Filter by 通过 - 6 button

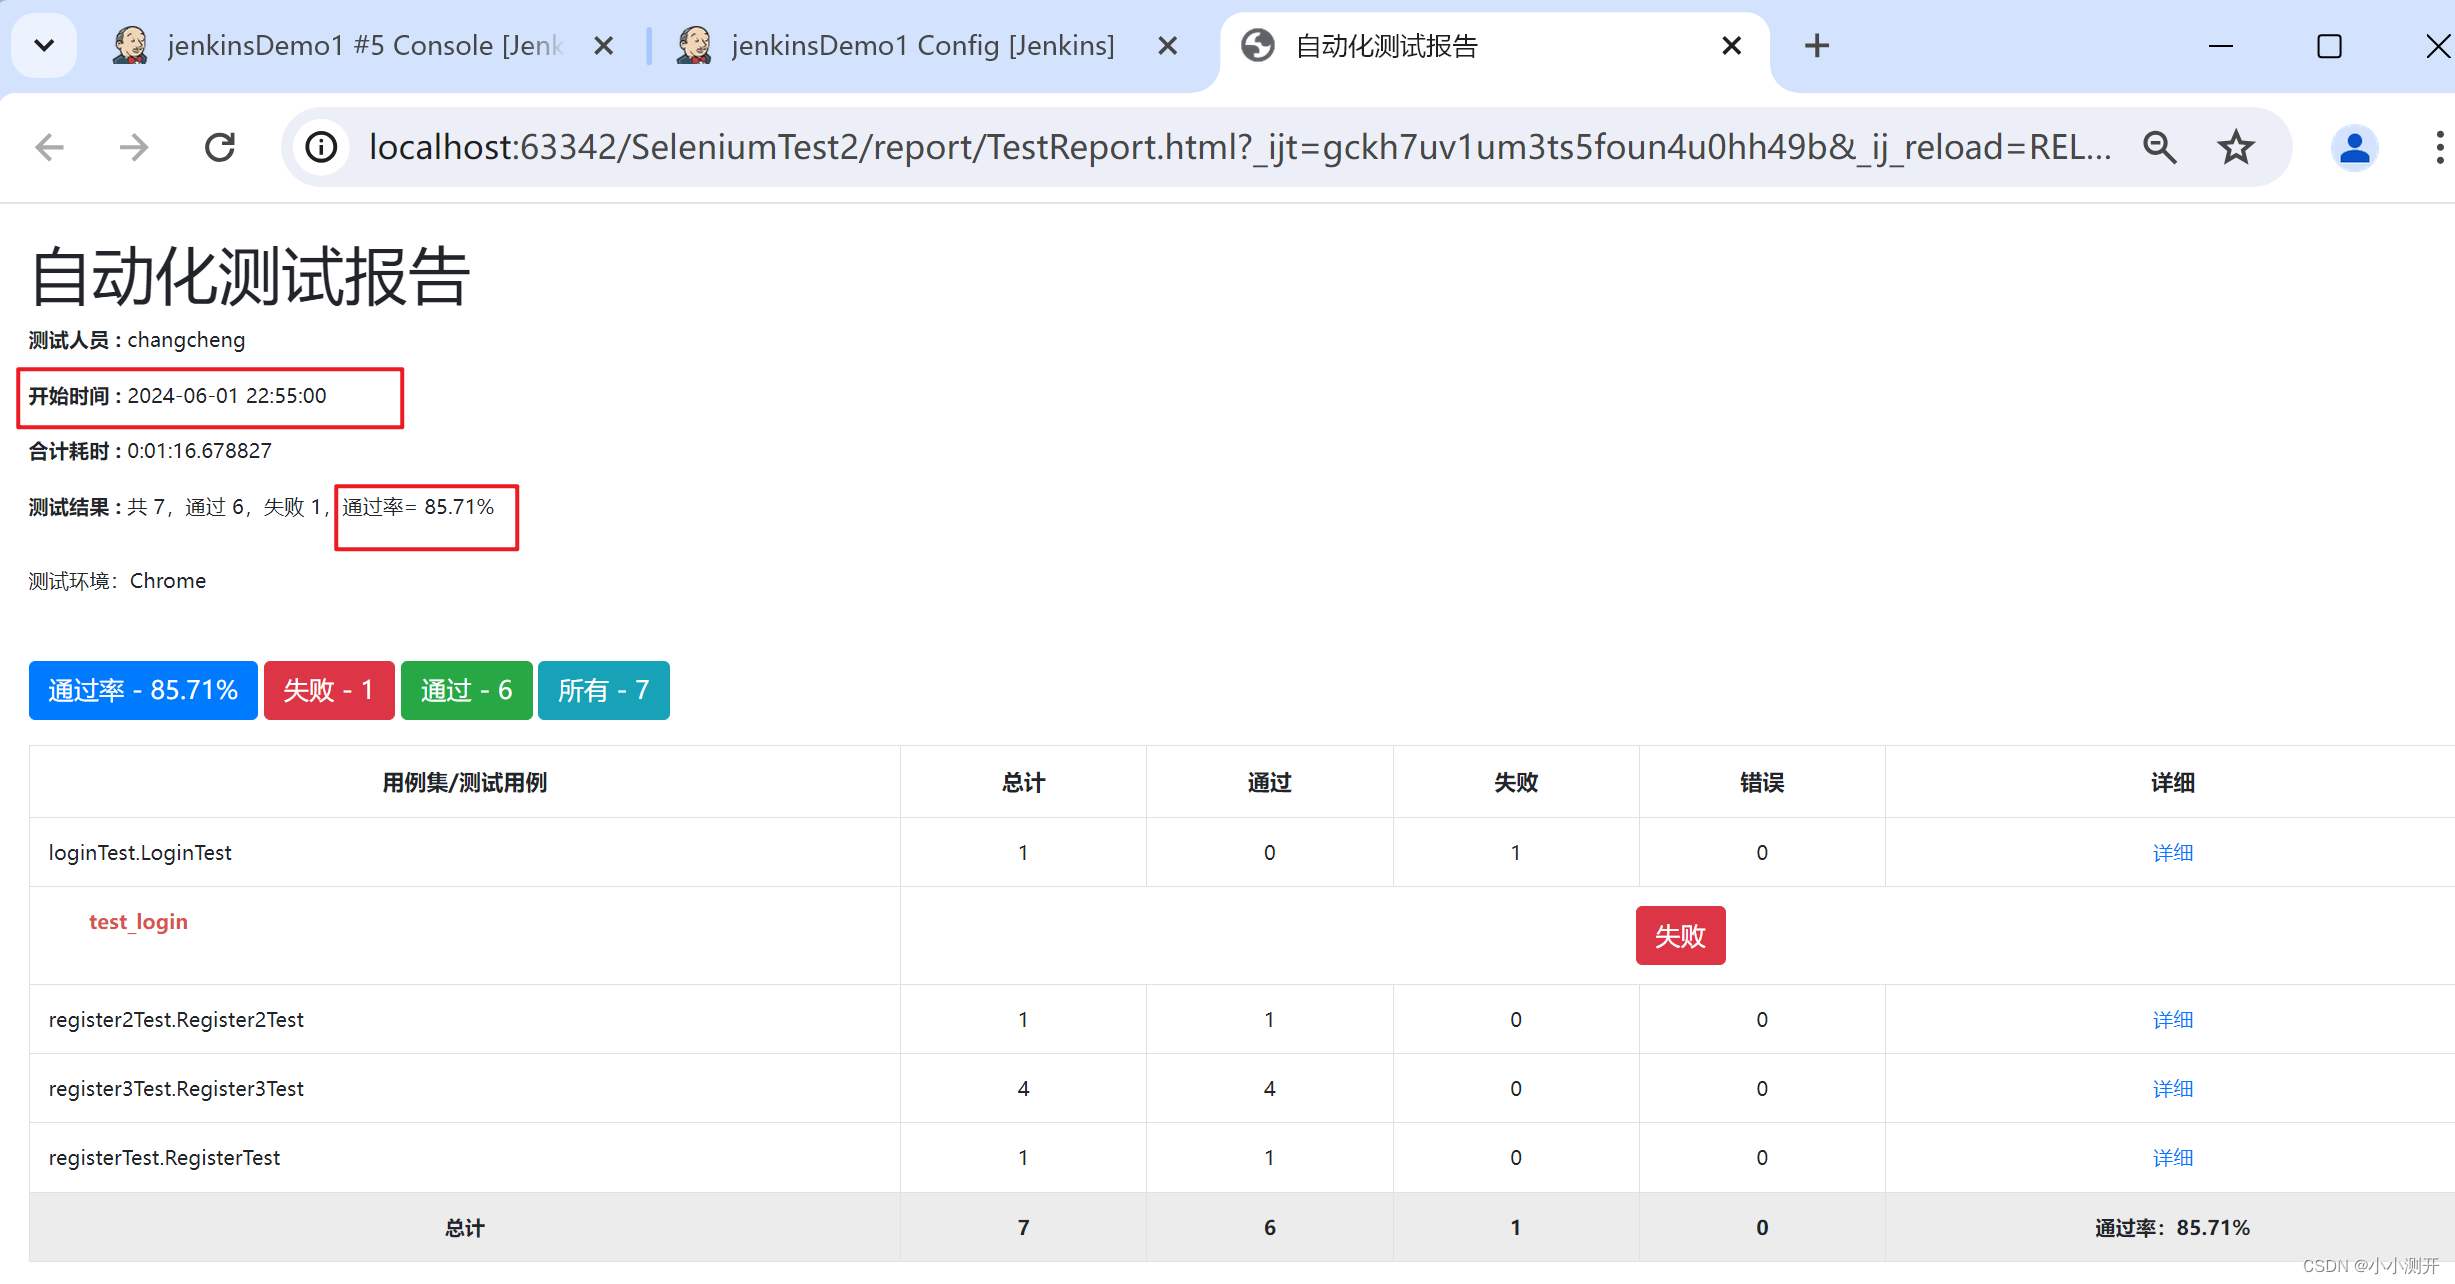click(x=466, y=690)
